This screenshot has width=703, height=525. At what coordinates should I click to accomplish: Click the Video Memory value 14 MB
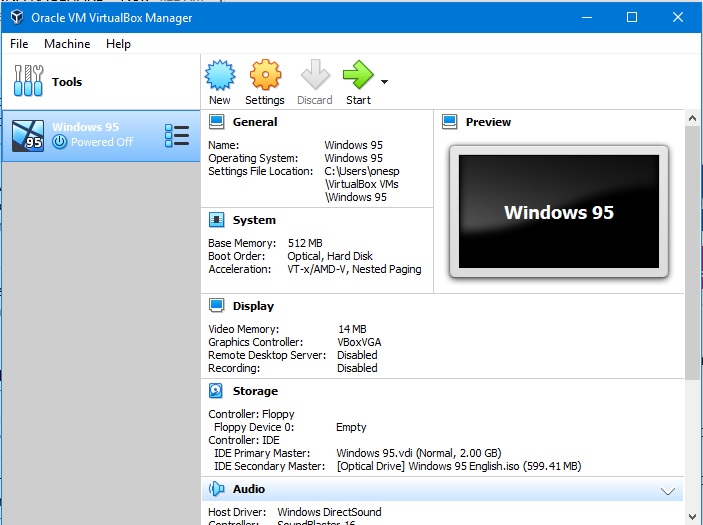352,329
